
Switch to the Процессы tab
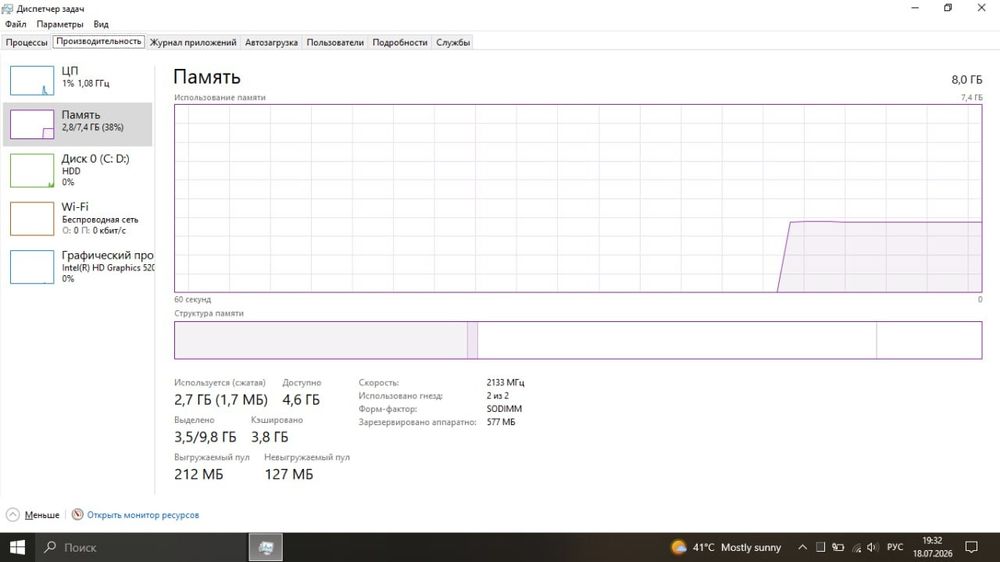click(x=27, y=42)
